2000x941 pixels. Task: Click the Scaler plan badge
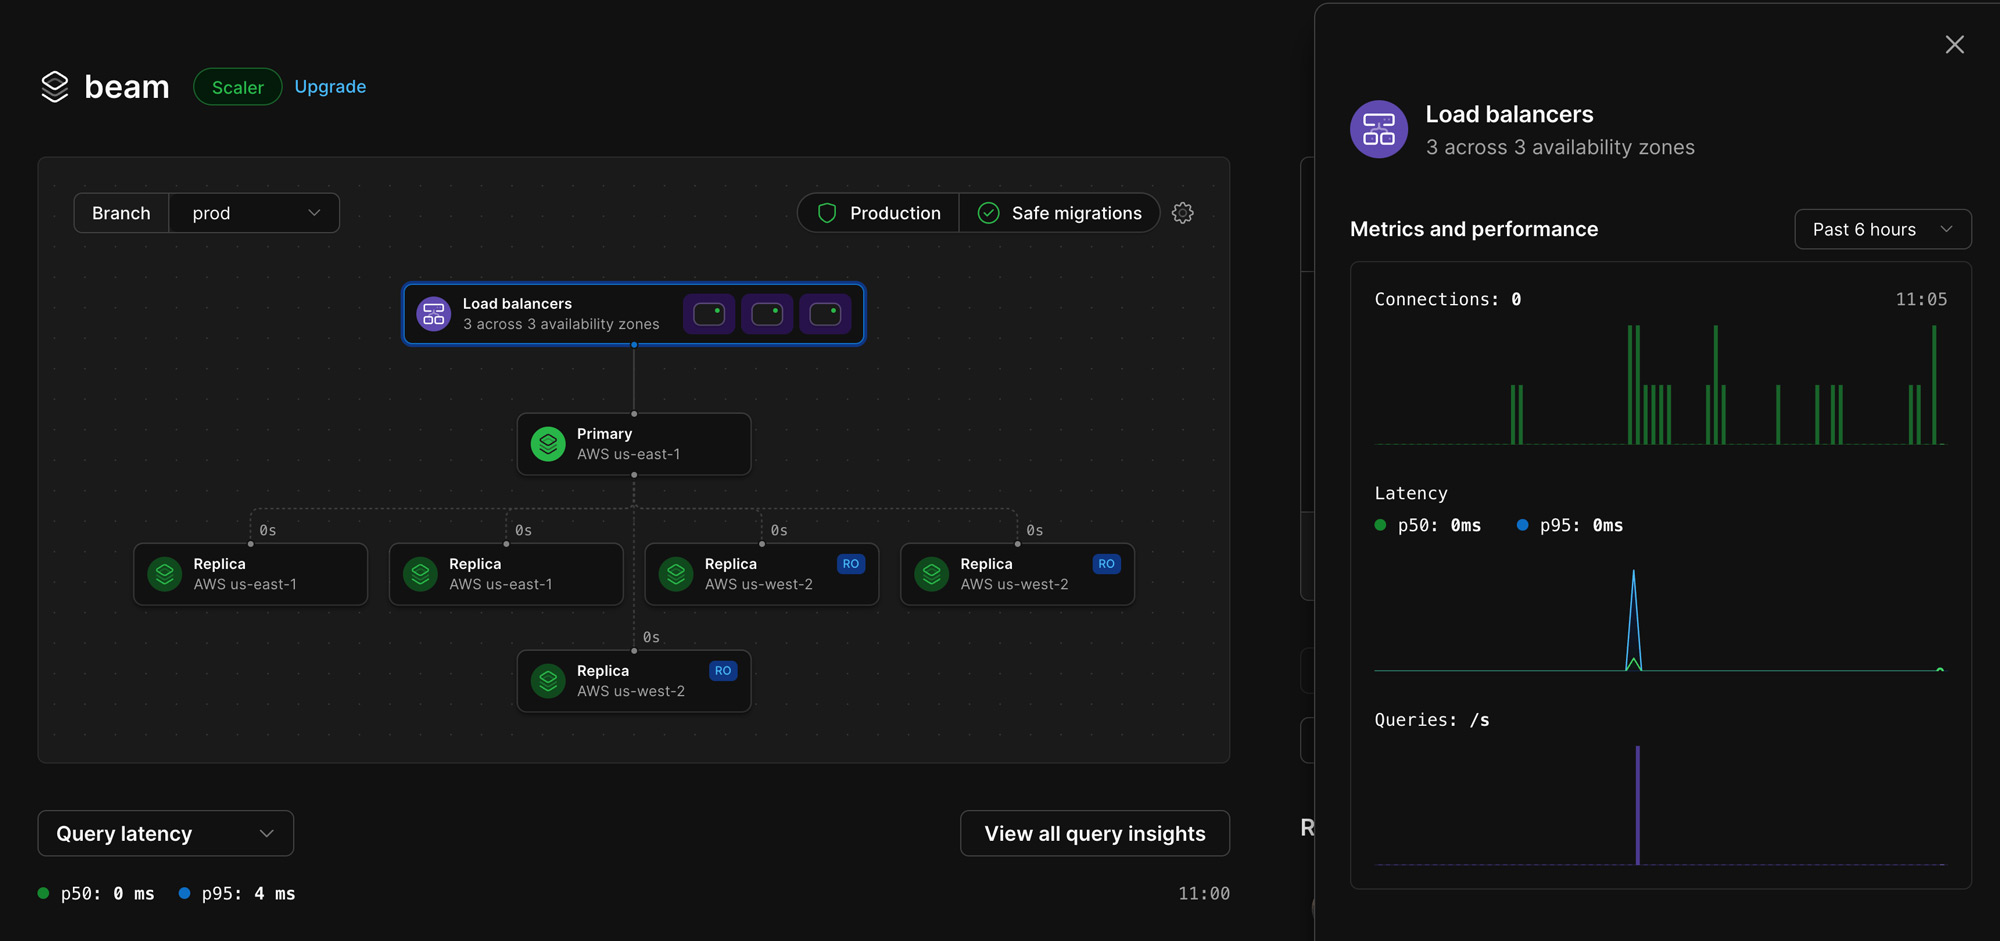click(x=238, y=87)
